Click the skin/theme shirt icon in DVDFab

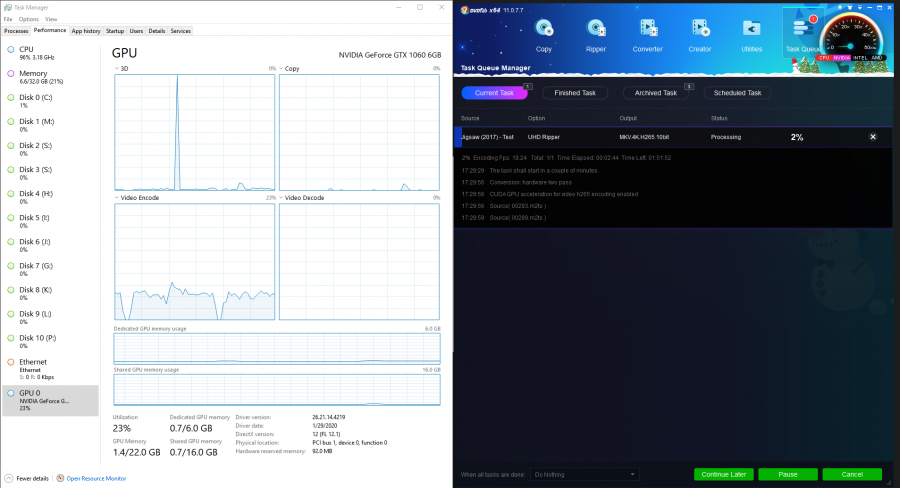(849, 8)
